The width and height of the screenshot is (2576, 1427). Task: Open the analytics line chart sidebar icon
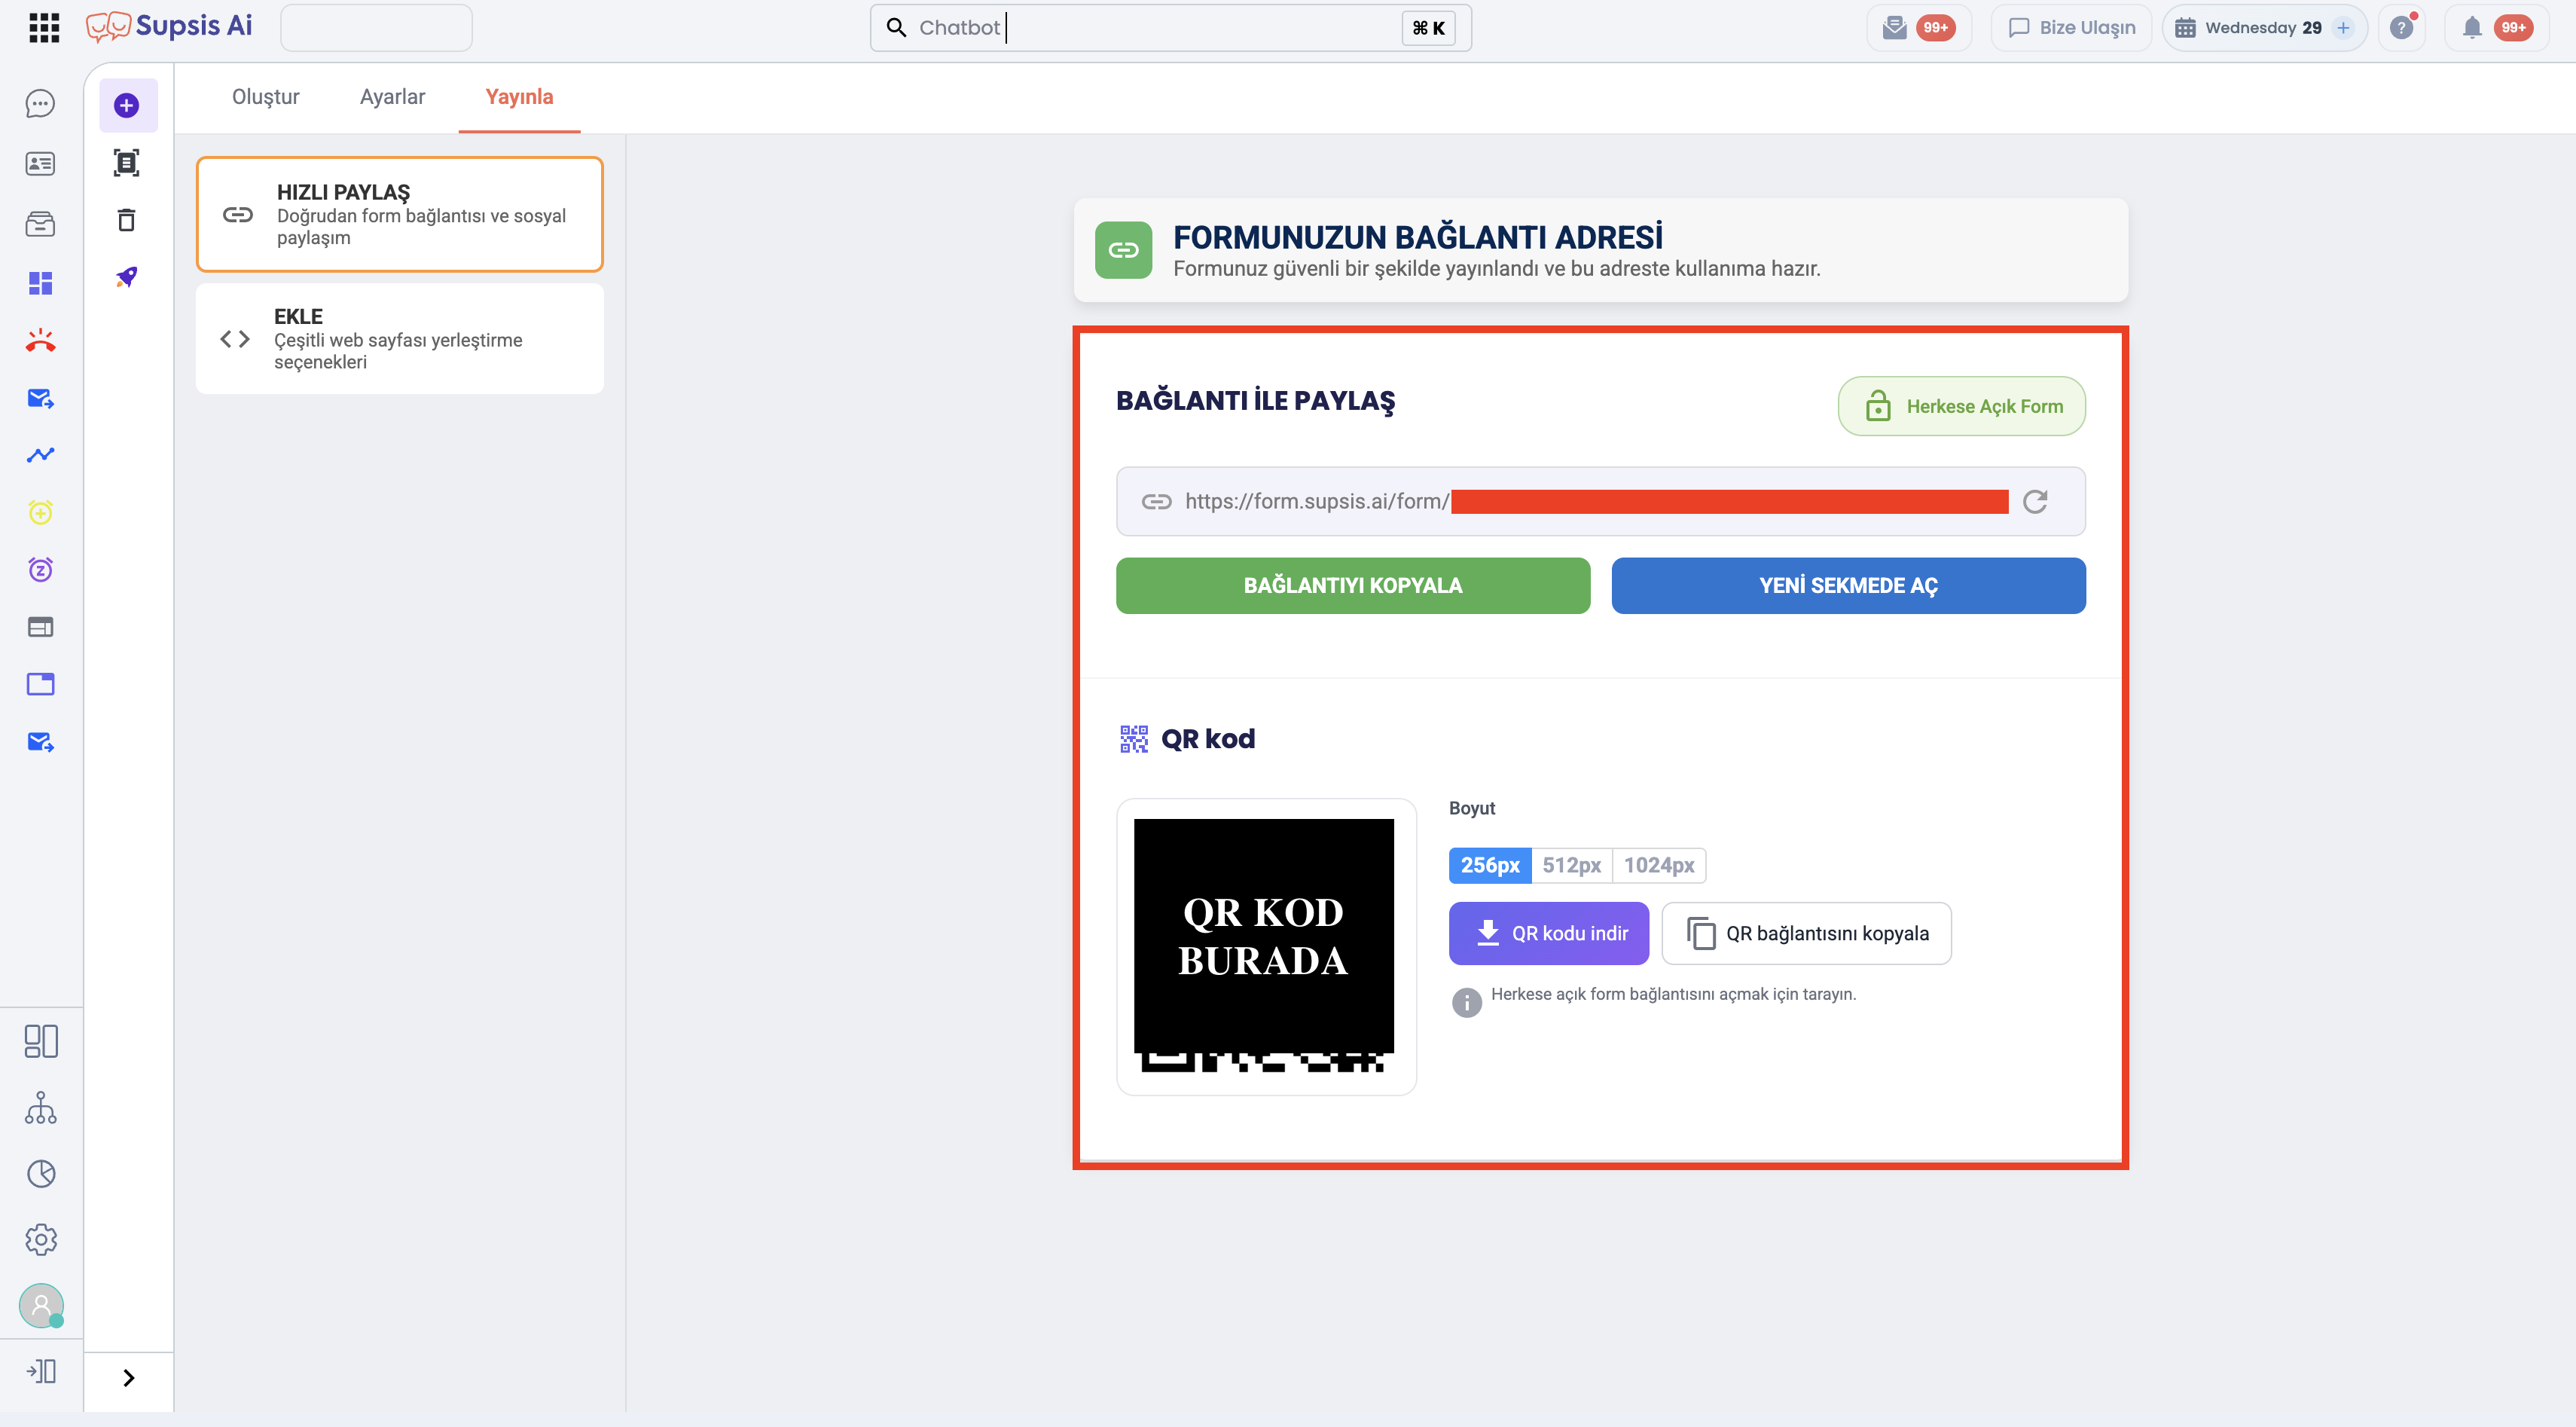pyautogui.click(x=40, y=455)
